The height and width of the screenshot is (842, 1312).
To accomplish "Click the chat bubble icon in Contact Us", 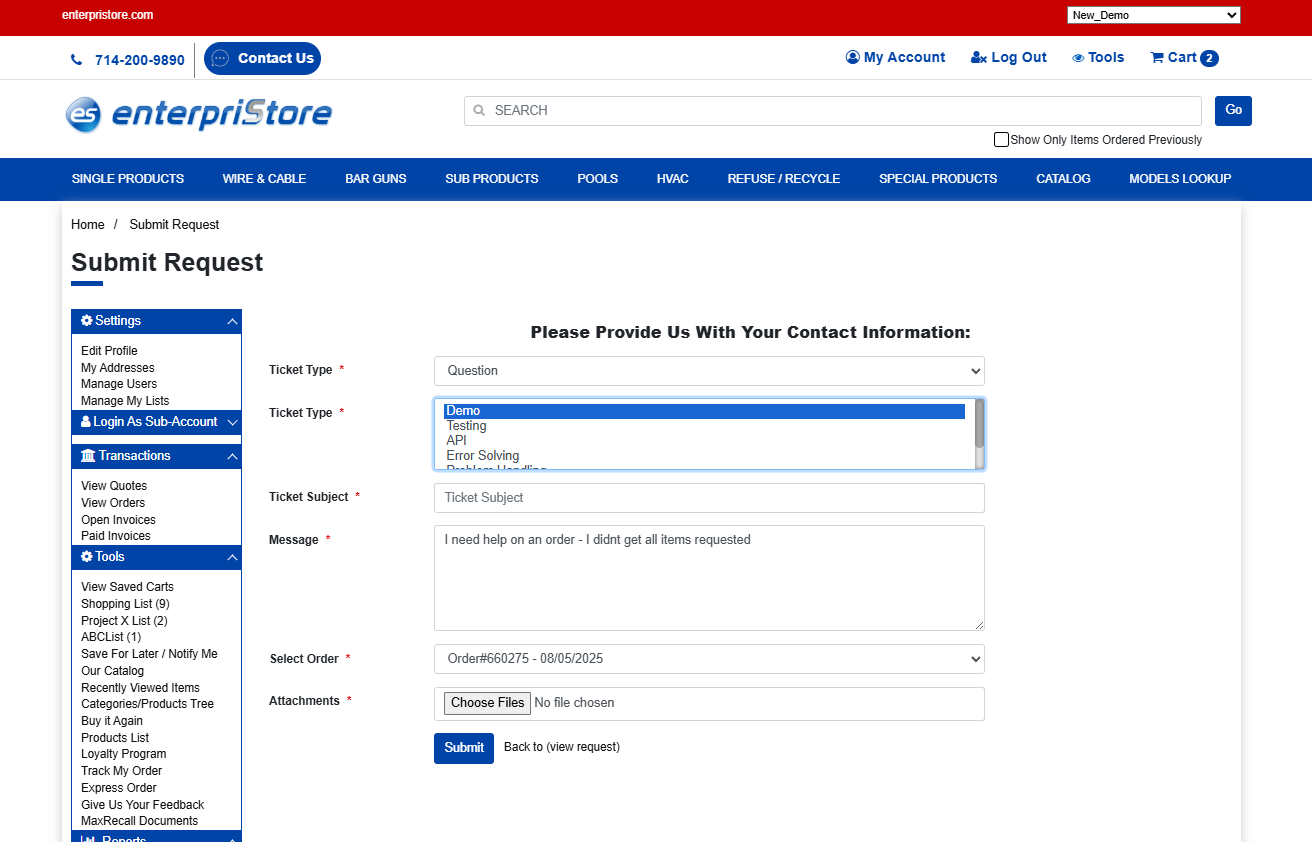I will click(220, 58).
